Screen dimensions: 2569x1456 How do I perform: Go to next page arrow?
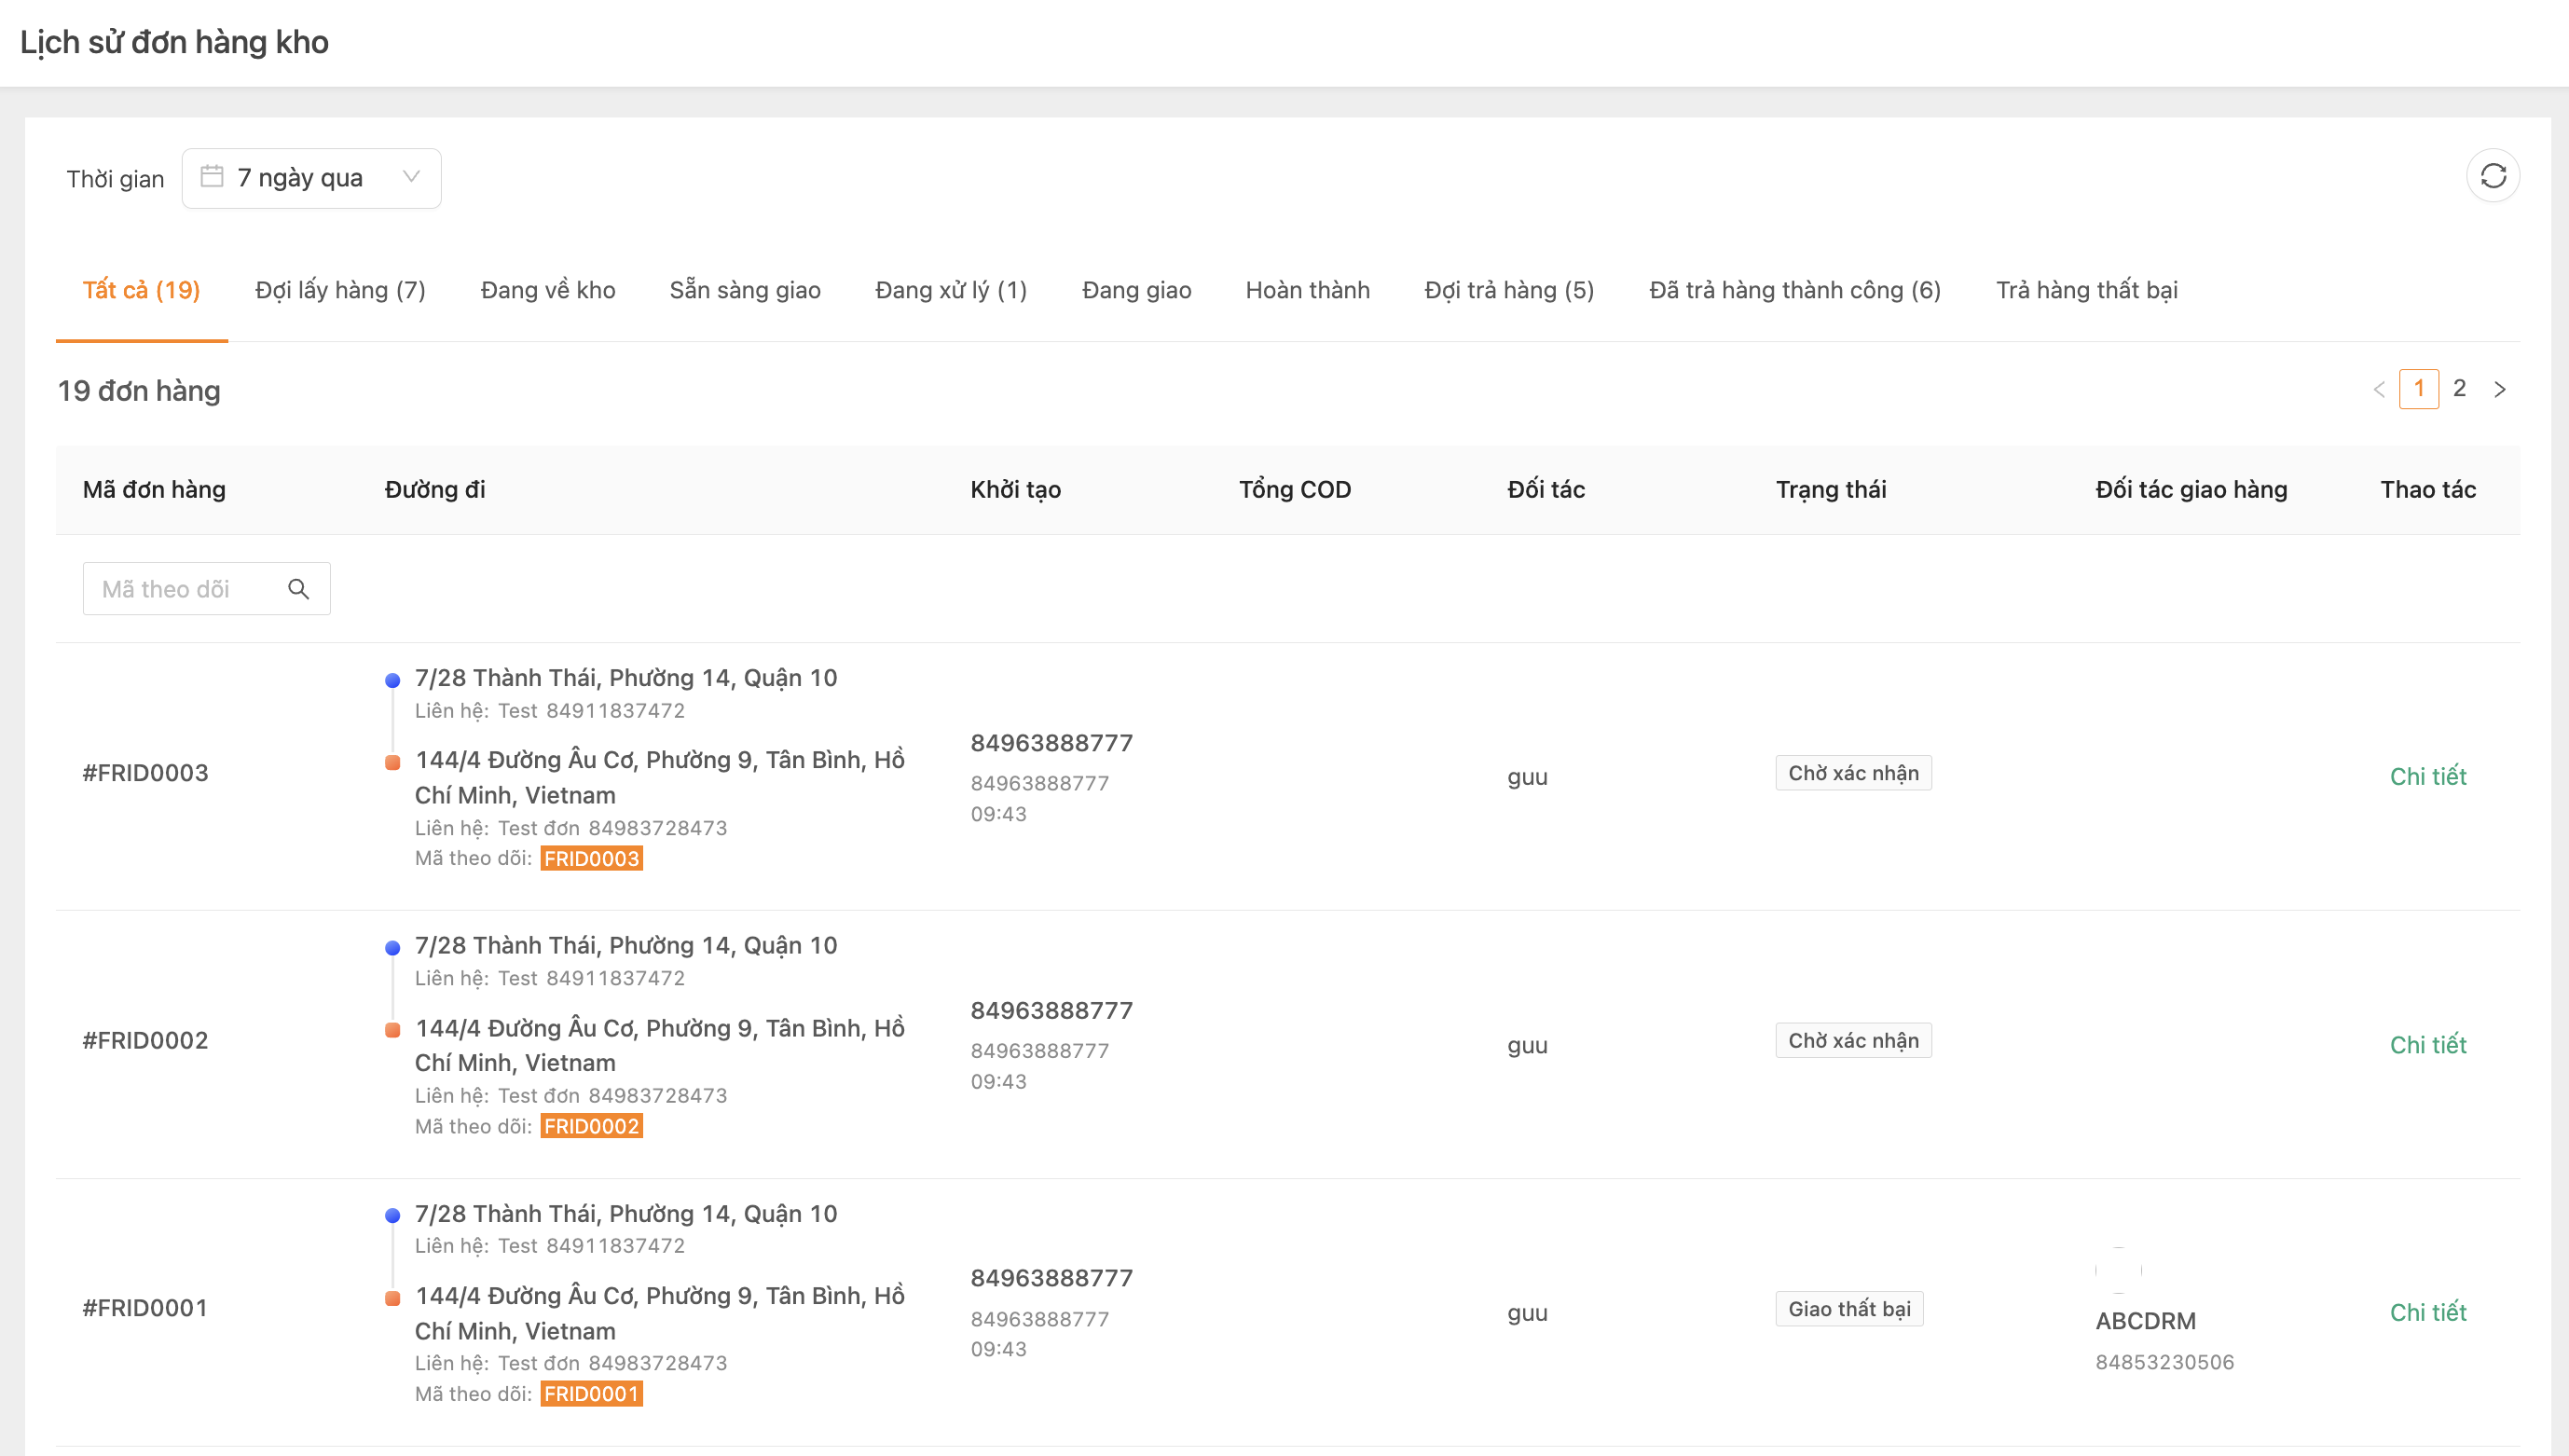tap(2499, 389)
